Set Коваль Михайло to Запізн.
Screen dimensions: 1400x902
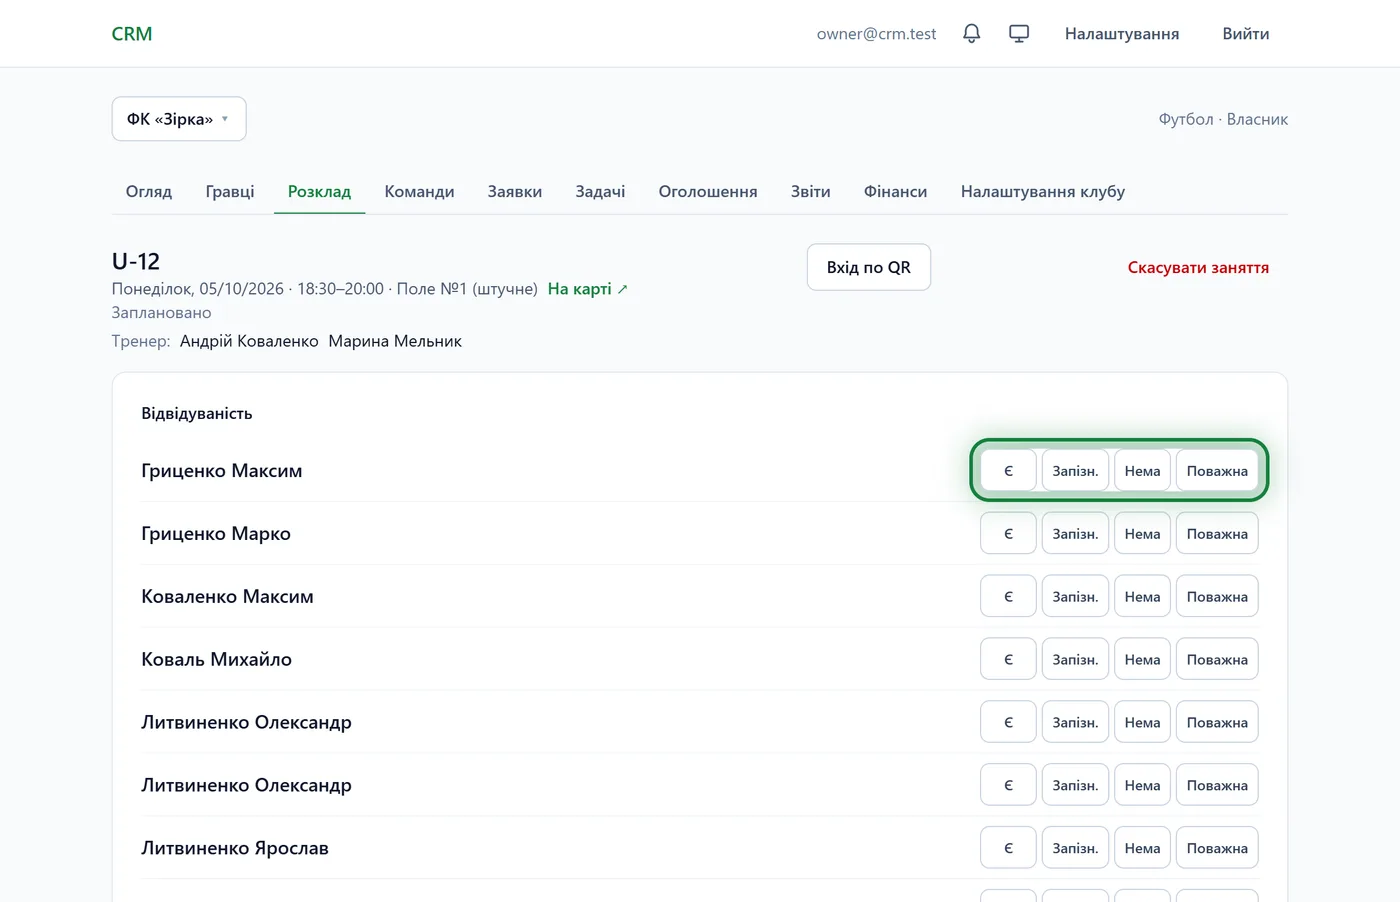(1075, 660)
